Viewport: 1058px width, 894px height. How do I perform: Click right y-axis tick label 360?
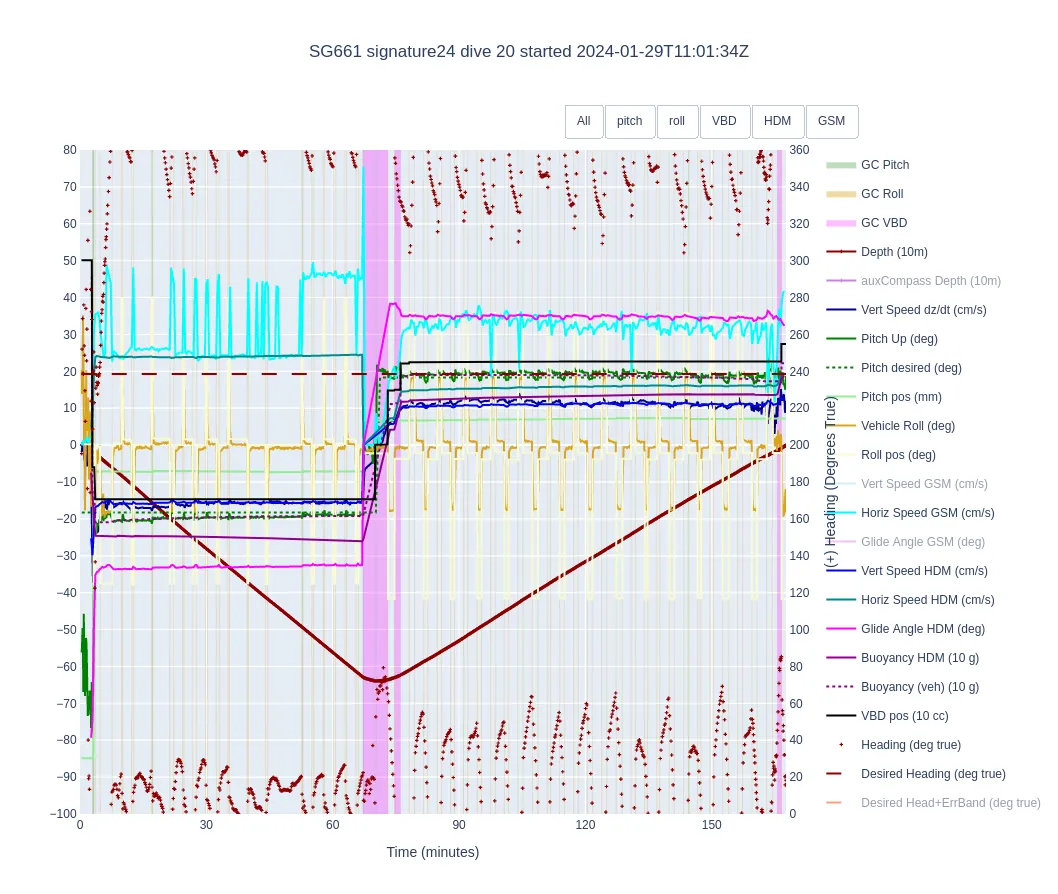pyautogui.click(x=800, y=150)
